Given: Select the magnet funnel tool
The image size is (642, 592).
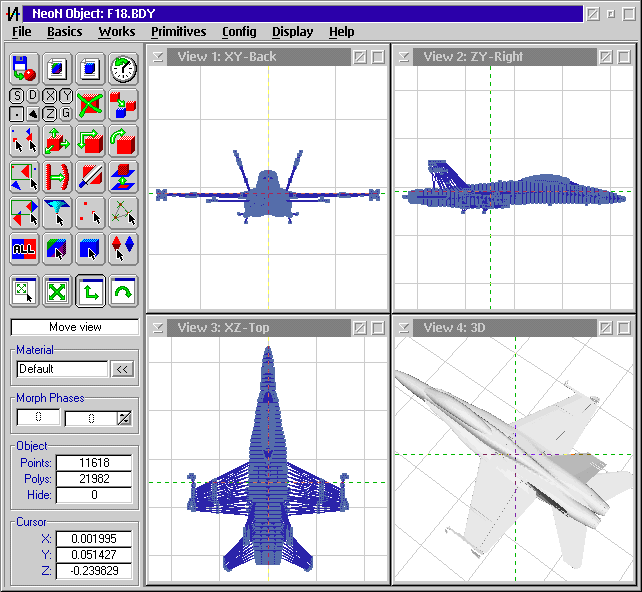Looking at the screenshot, I should tap(57, 213).
